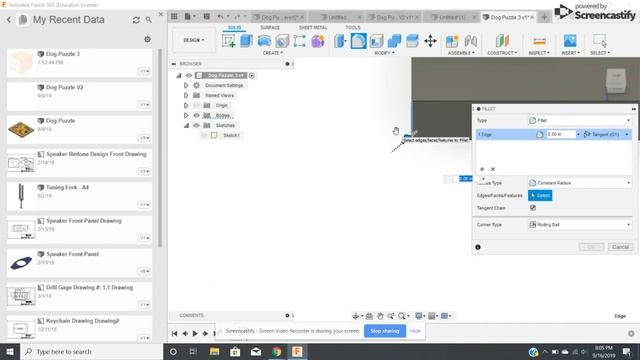Image resolution: width=640 pixels, height=360 pixels.
Task: Toggle visibility of Origin folder
Action: (x=196, y=105)
